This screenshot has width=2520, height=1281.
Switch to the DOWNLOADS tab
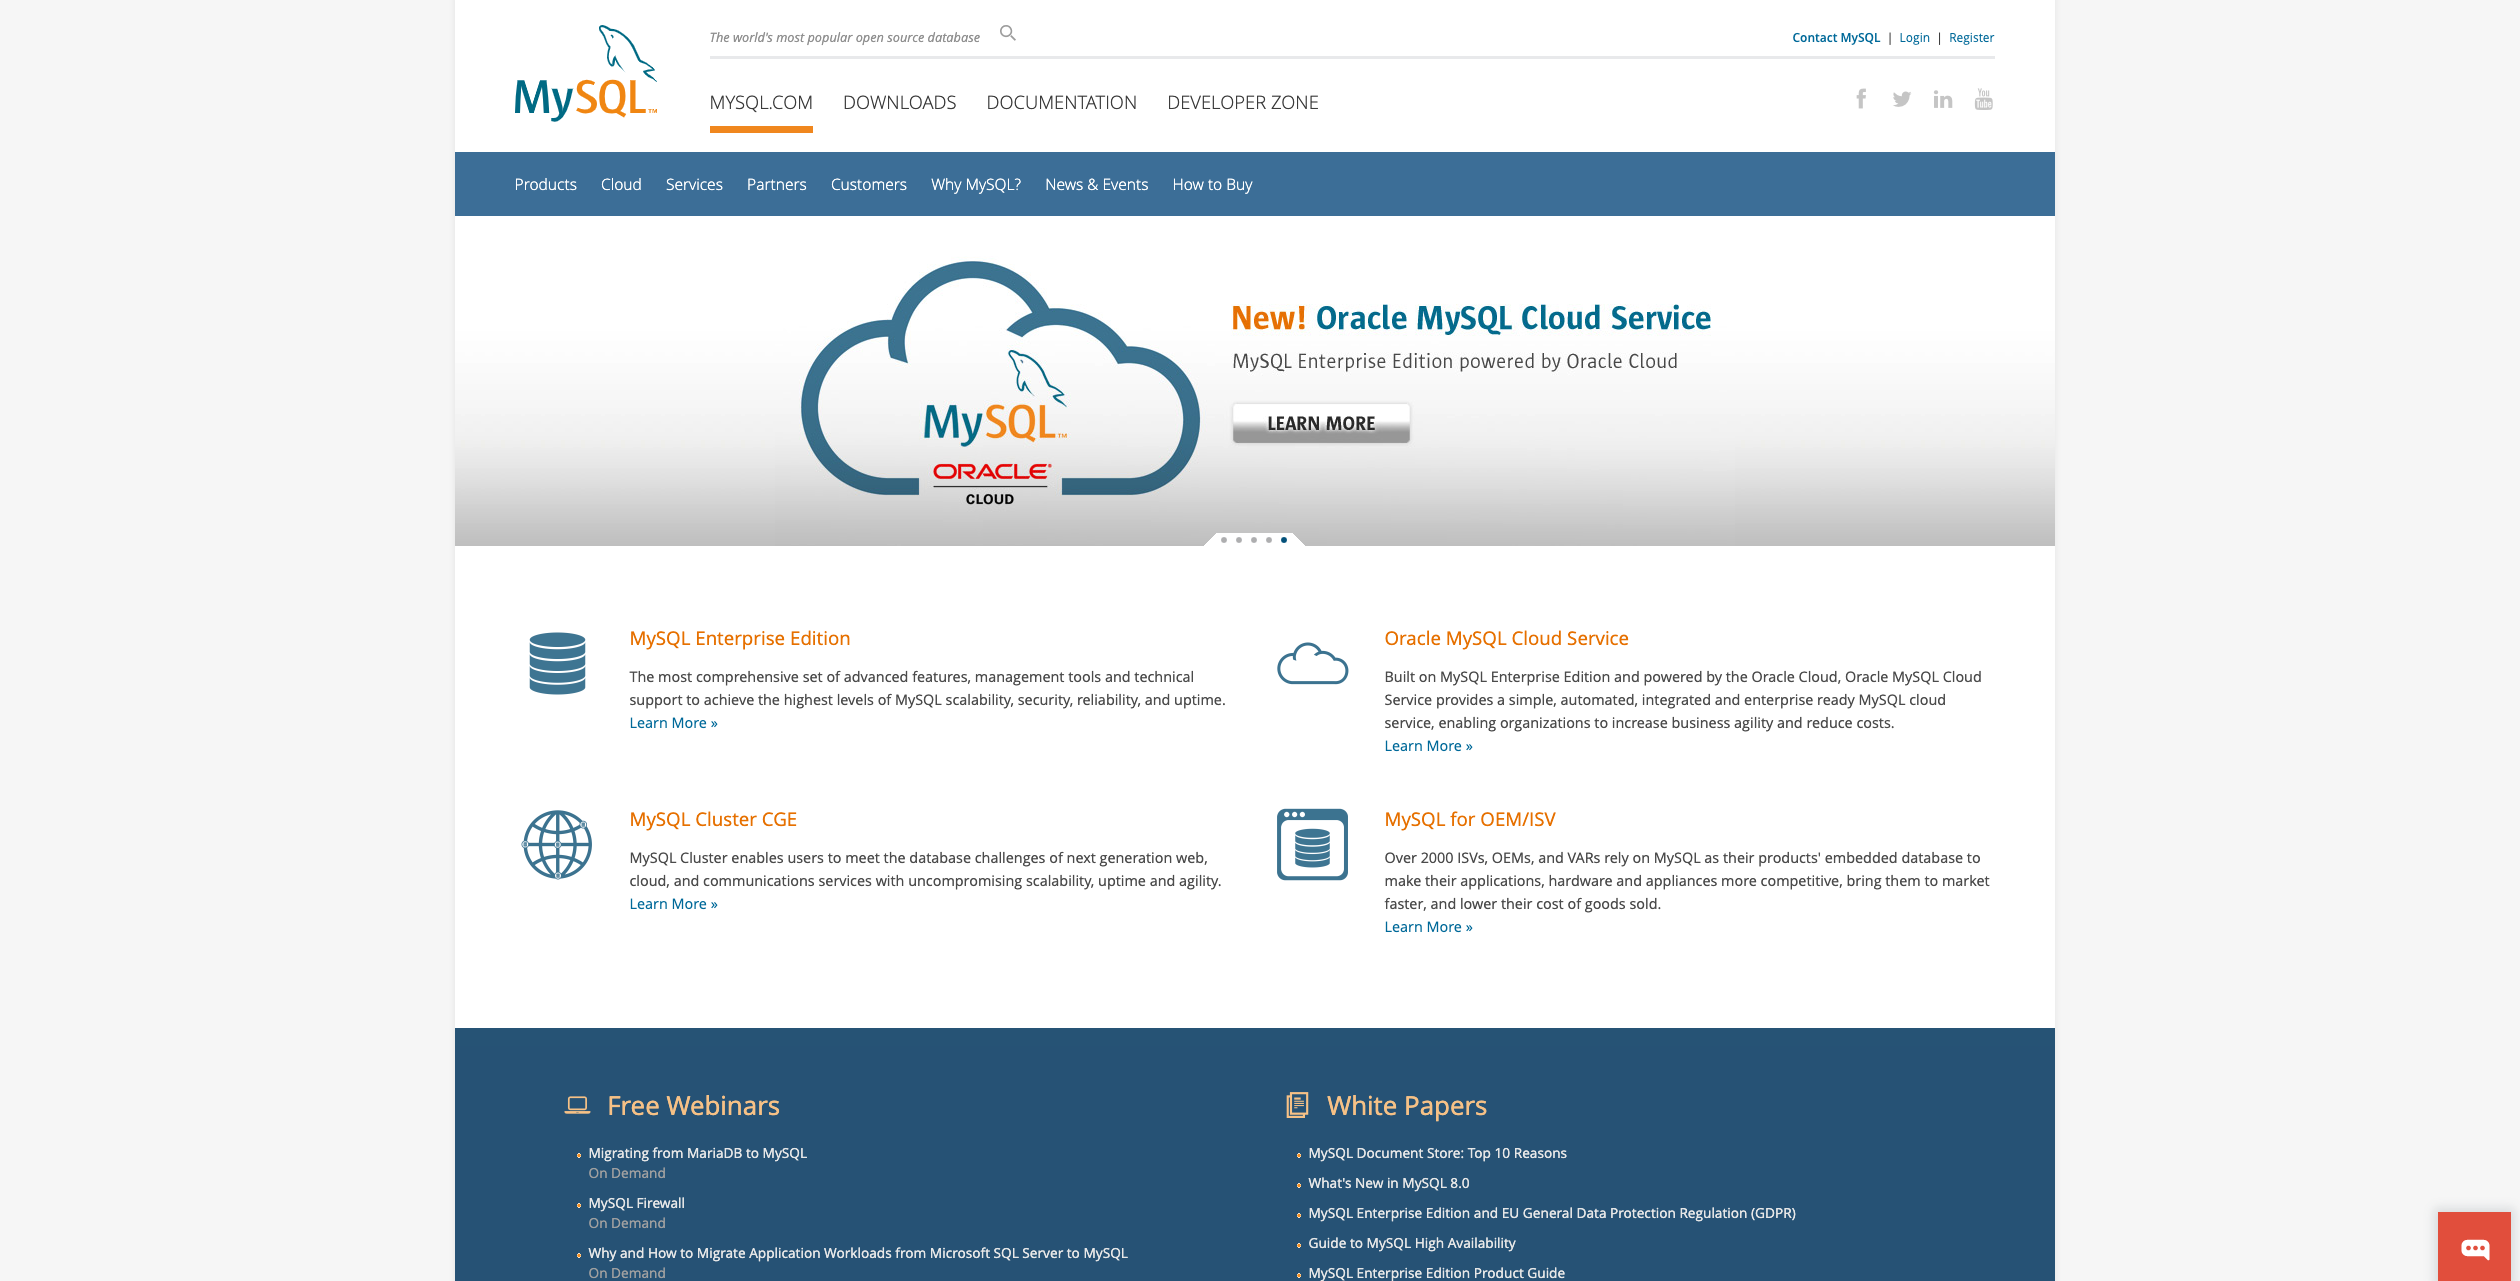(899, 102)
